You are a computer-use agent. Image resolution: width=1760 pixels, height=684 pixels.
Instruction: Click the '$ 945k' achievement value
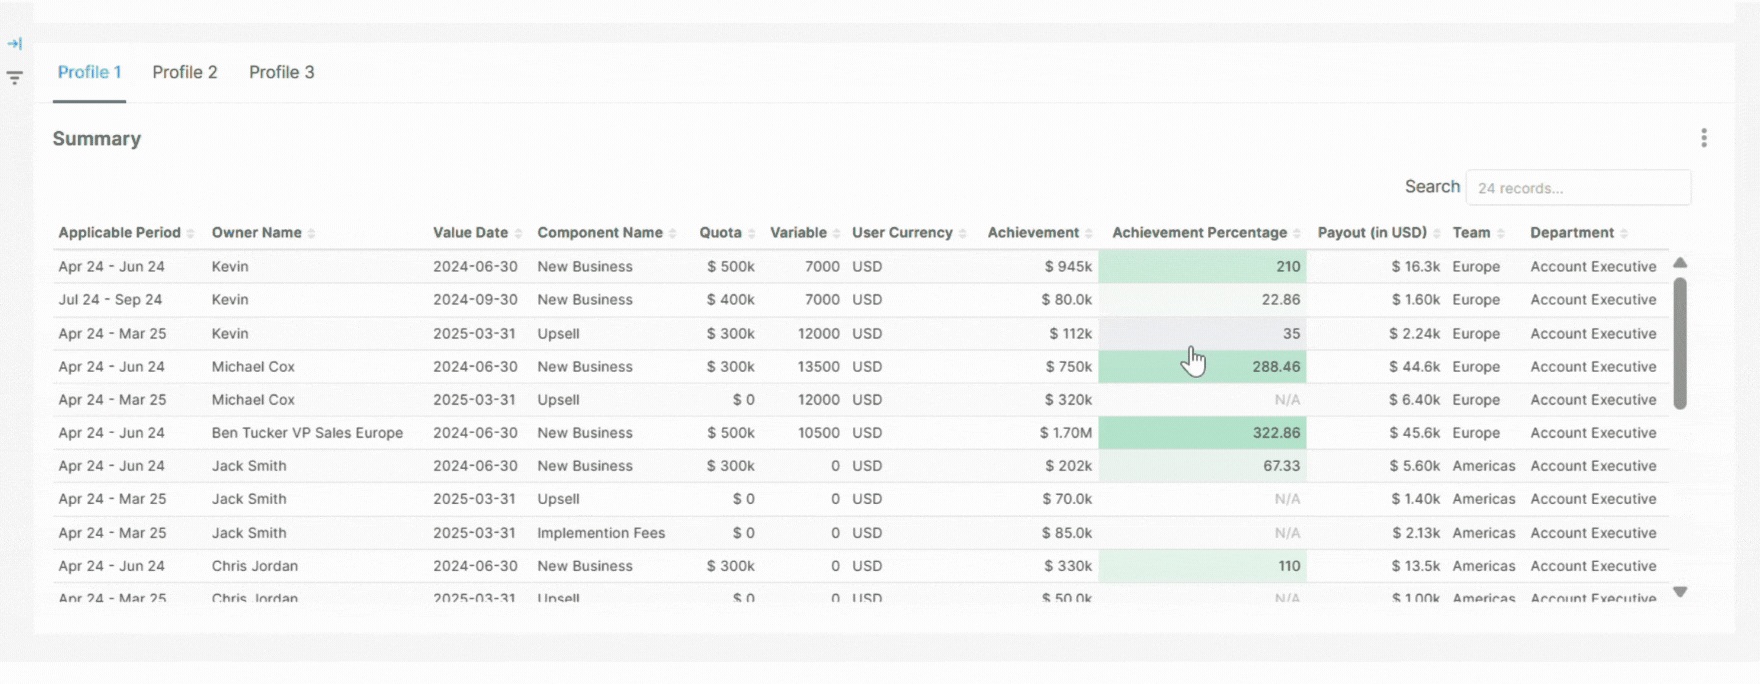tap(1069, 266)
